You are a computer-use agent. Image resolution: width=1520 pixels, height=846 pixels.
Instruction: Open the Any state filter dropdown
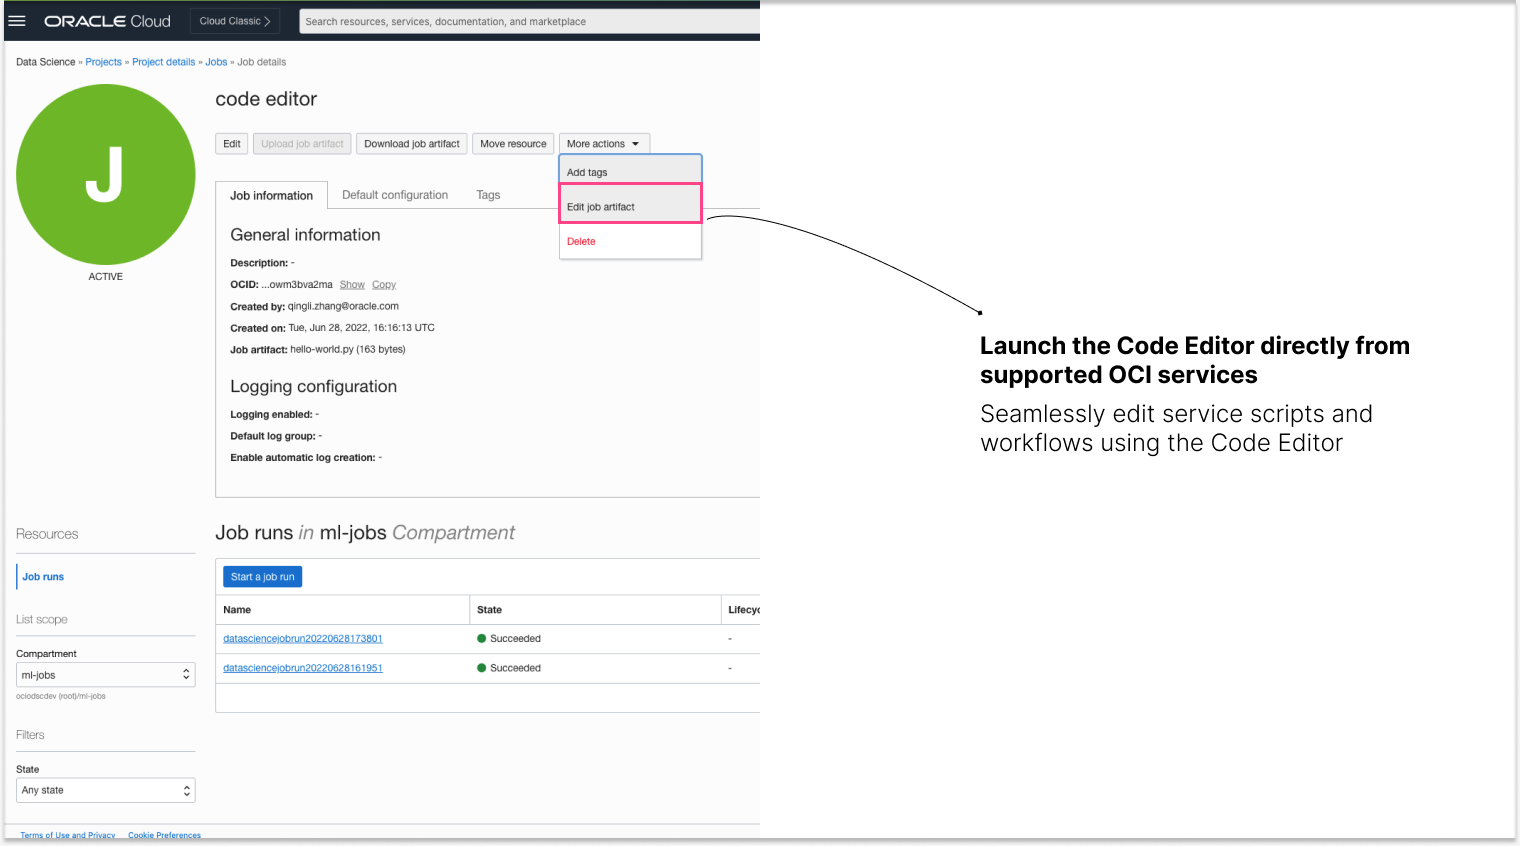click(100, 790)
